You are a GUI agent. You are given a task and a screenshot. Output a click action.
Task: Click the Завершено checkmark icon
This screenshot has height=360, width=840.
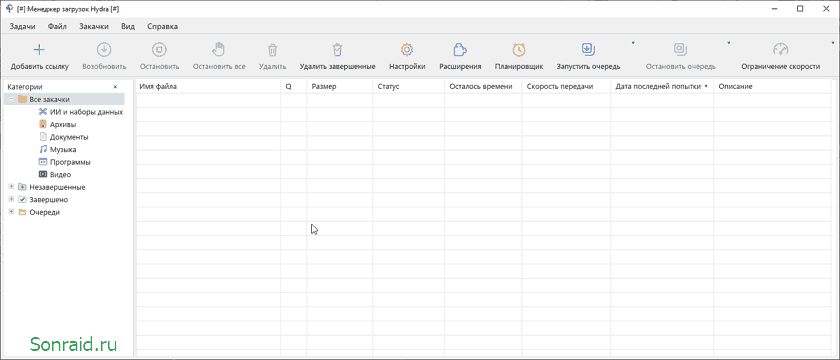click(x=22, y=199)
